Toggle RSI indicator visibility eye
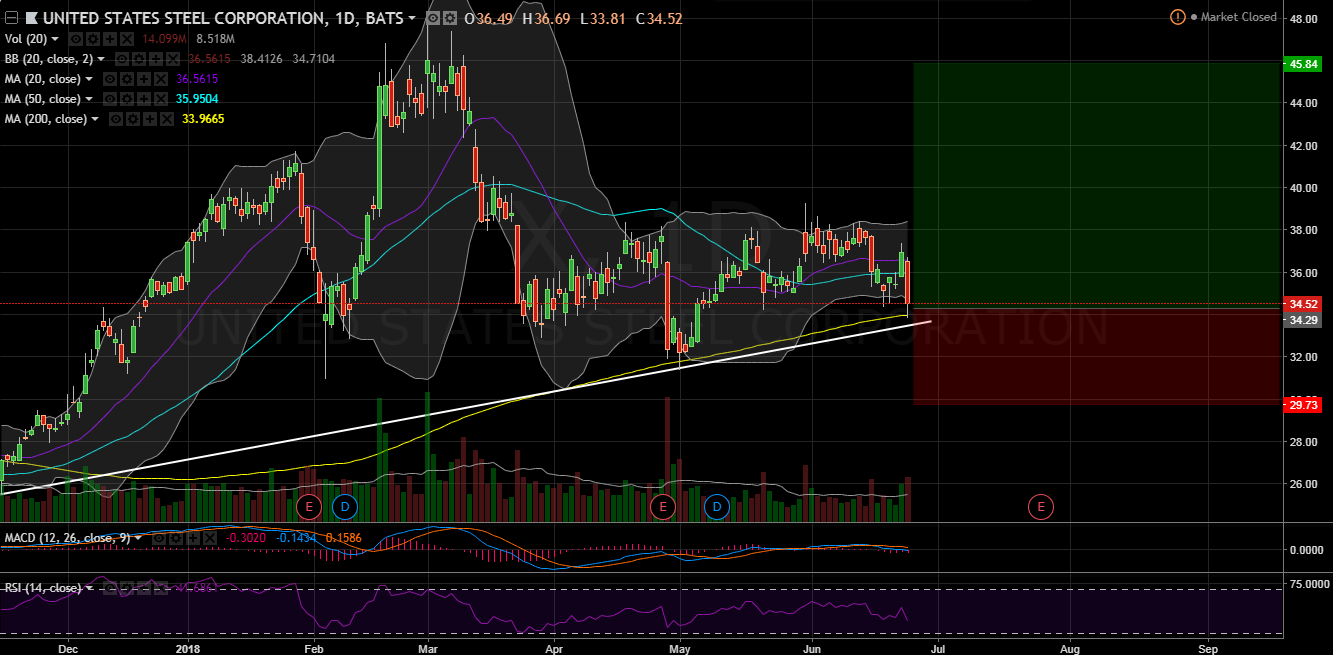1333x655 pixels. point(110,588)
